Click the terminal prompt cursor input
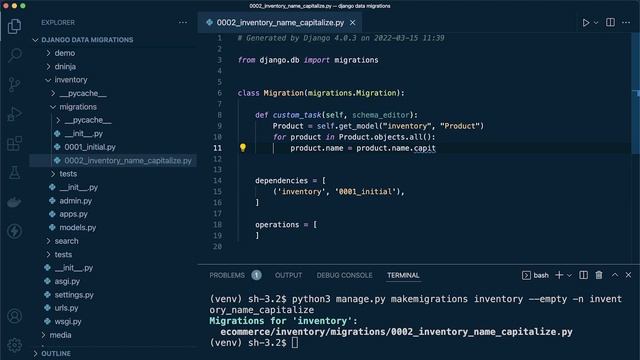The image size is (640, 360). click(295, 343)
